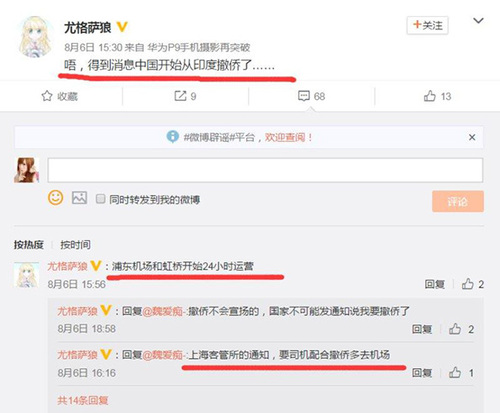Expand all 14 replies (共14条回复)
The image size is (500, 413).
83,400
